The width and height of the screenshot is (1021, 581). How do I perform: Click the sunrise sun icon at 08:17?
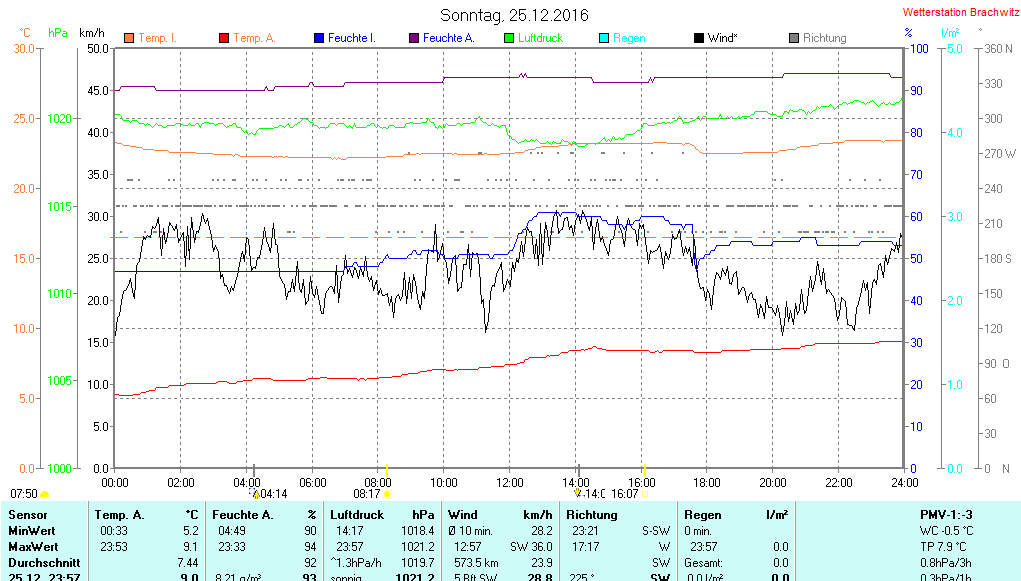point(387,493)
